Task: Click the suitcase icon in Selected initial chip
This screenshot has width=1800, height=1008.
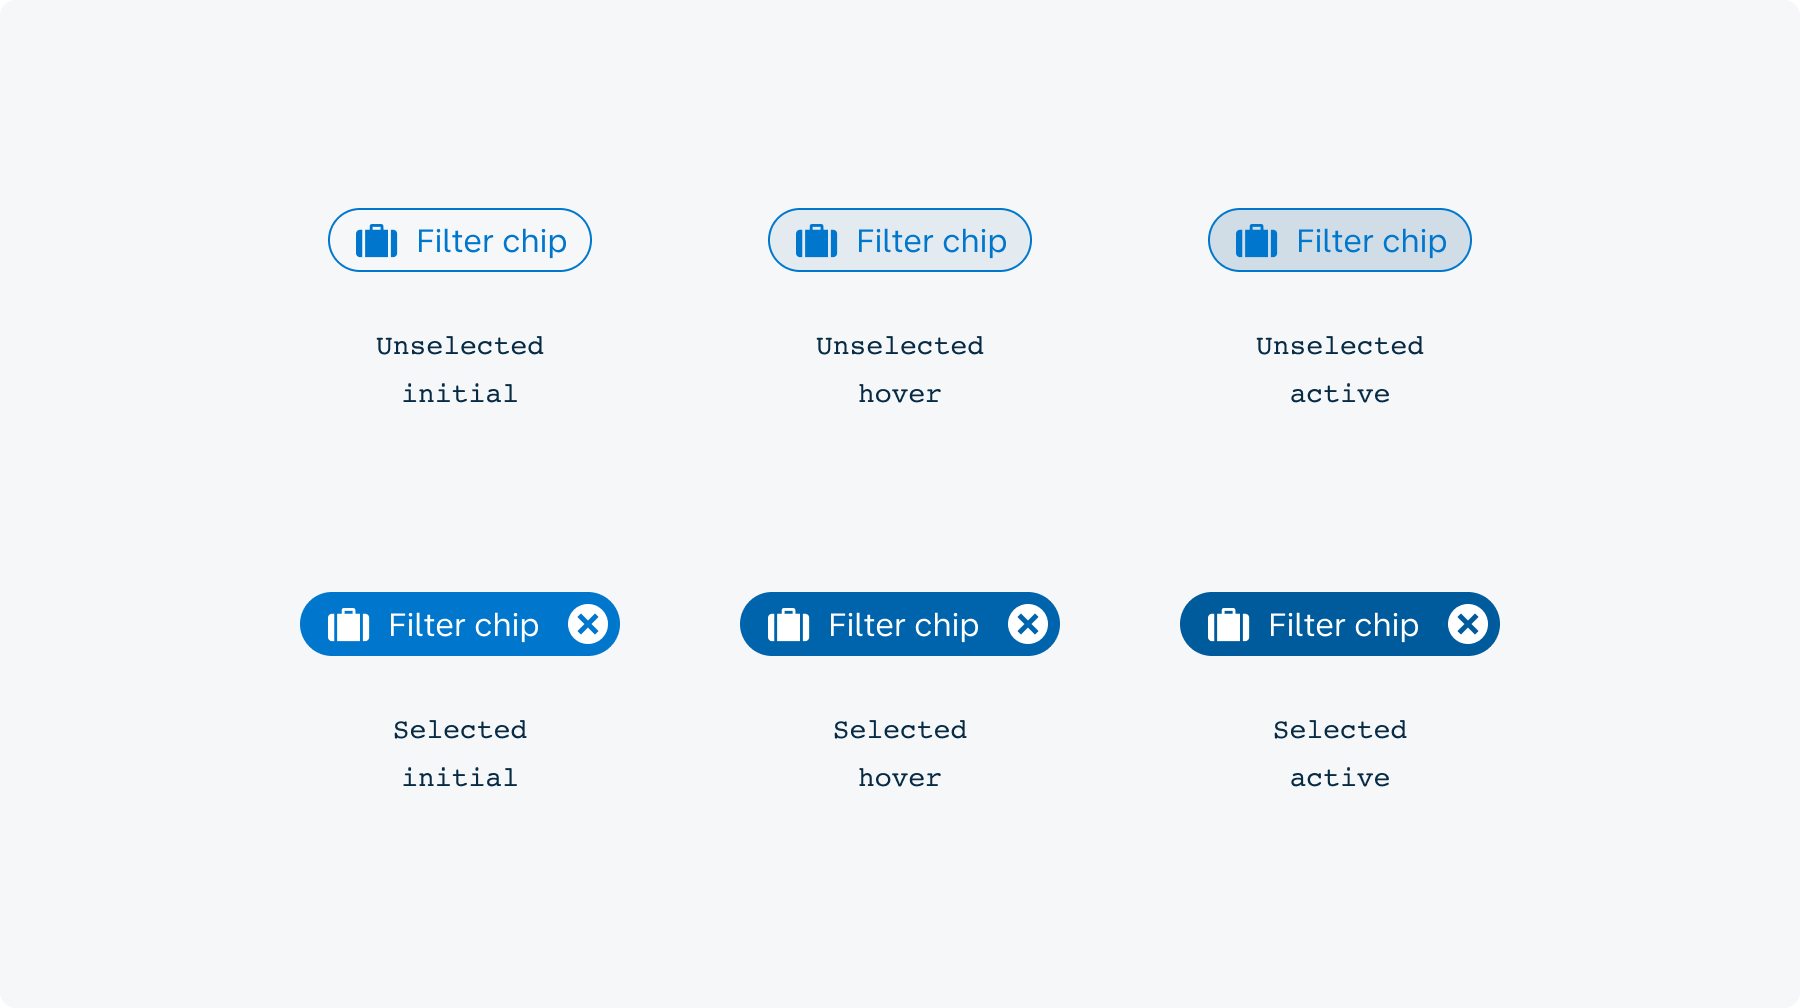Action: point(349,625)
